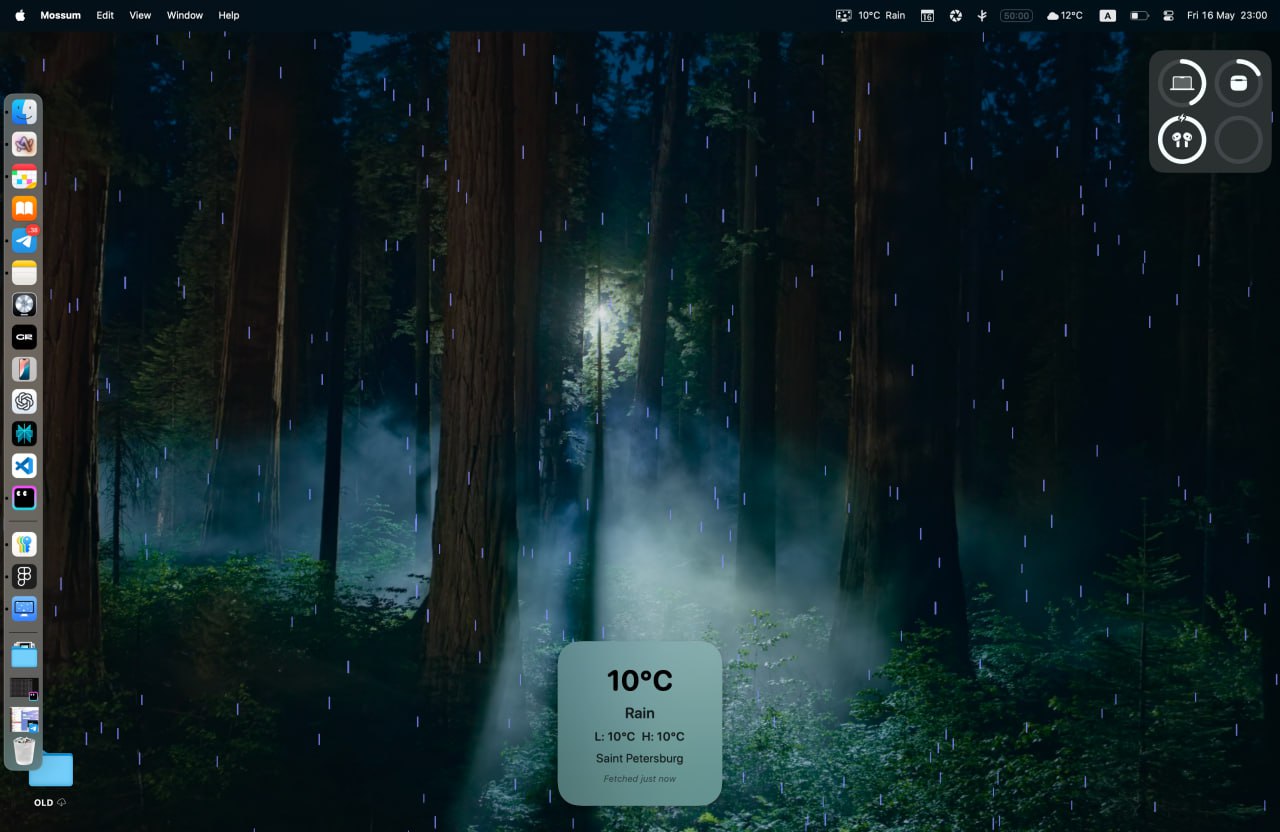1280x832 pixels.
Task: Open Figma from the Dock
Action: pos(24,576)
